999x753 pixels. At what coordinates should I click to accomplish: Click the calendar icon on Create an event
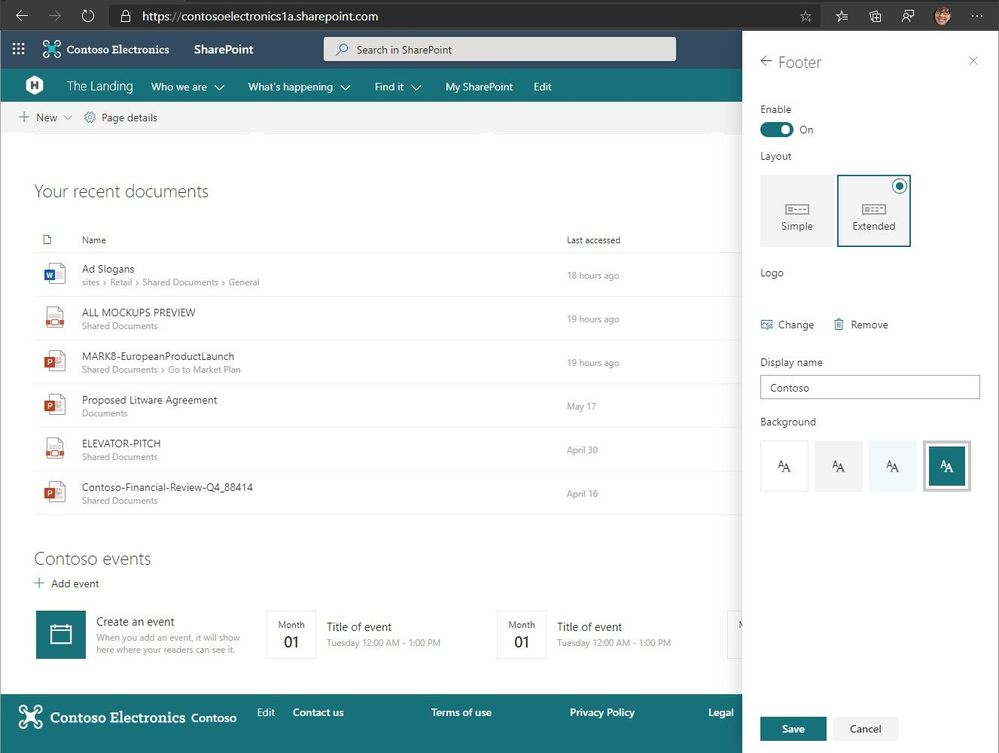(61, 635)
